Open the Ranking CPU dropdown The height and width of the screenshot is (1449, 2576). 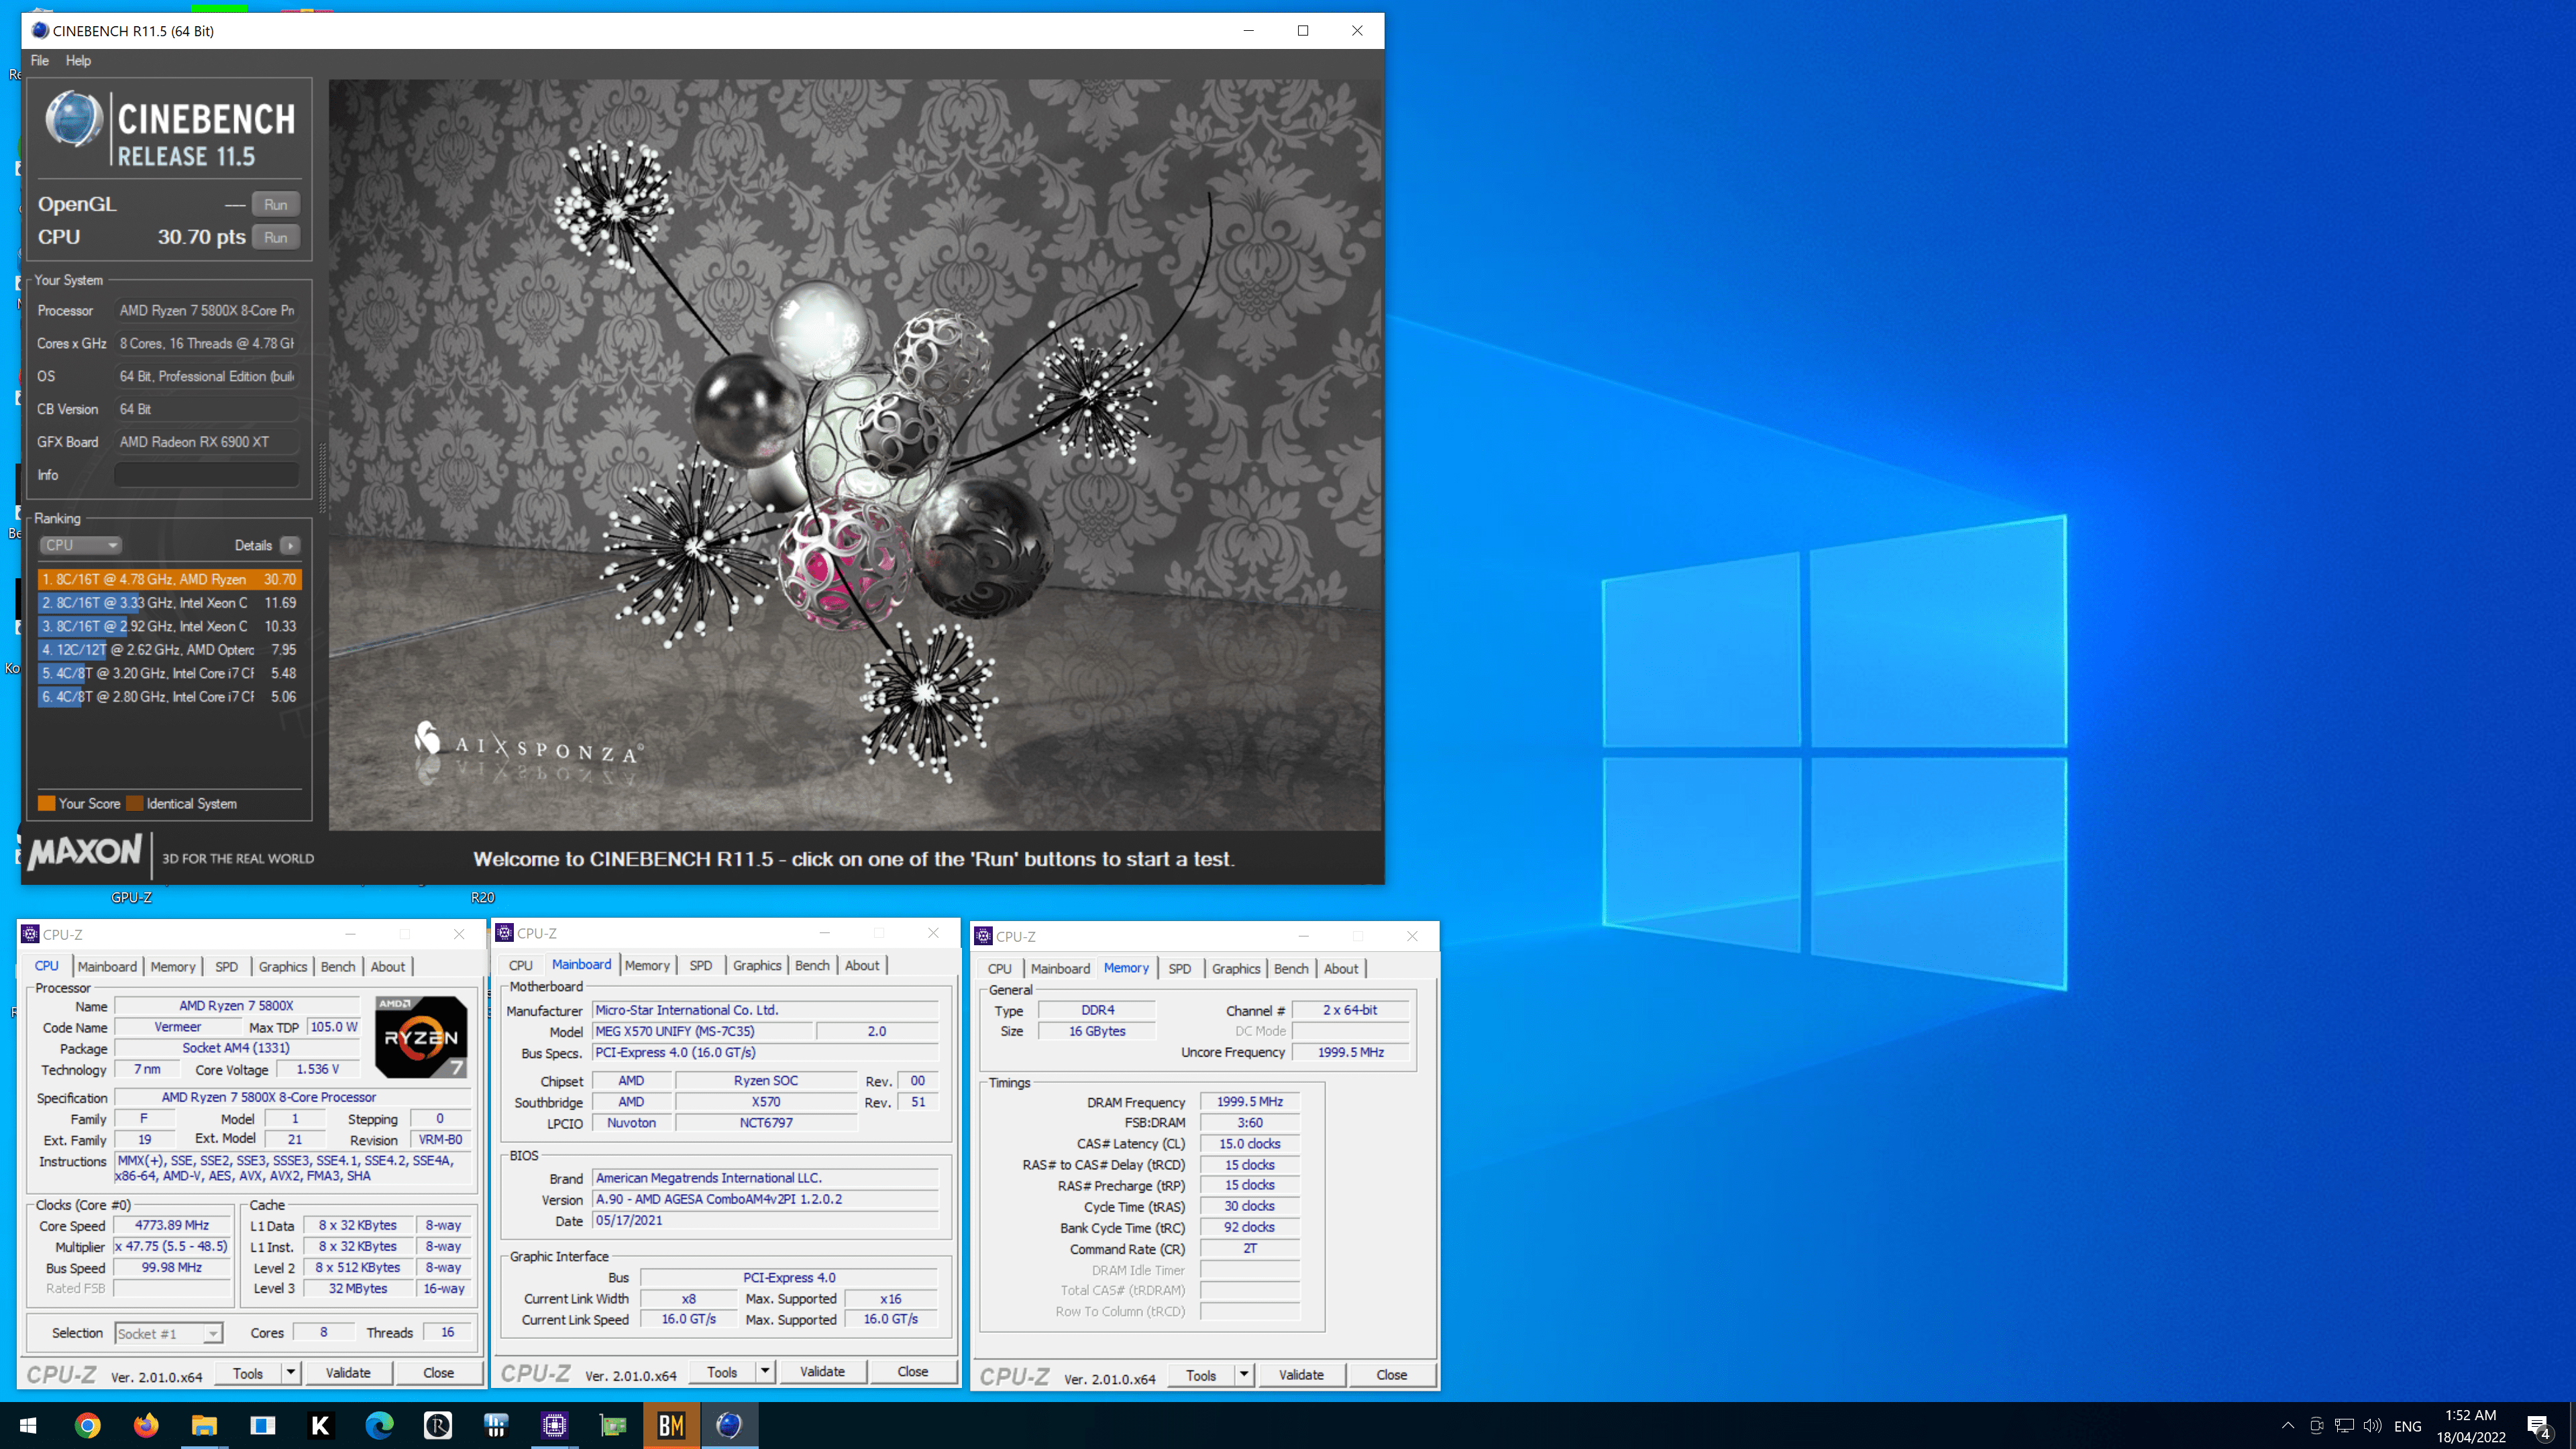[x=81, y=545]
